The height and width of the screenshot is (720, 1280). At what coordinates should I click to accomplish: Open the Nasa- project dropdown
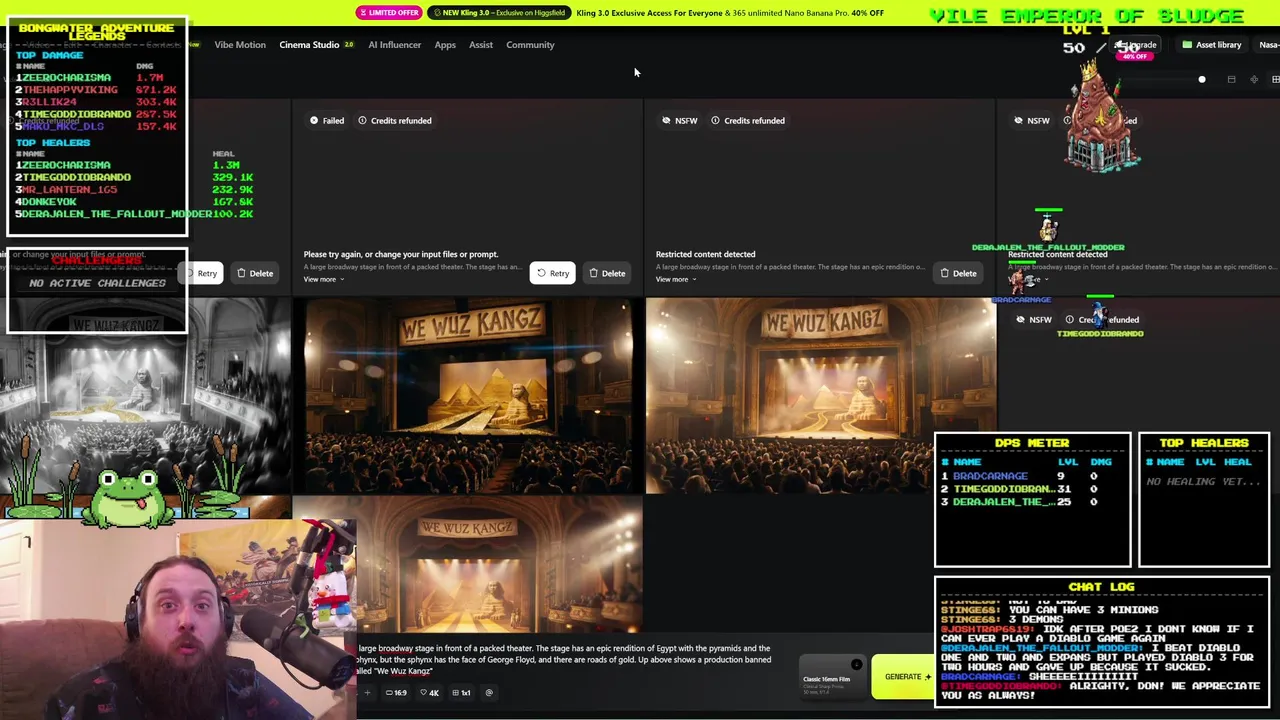click(1268, 45)
